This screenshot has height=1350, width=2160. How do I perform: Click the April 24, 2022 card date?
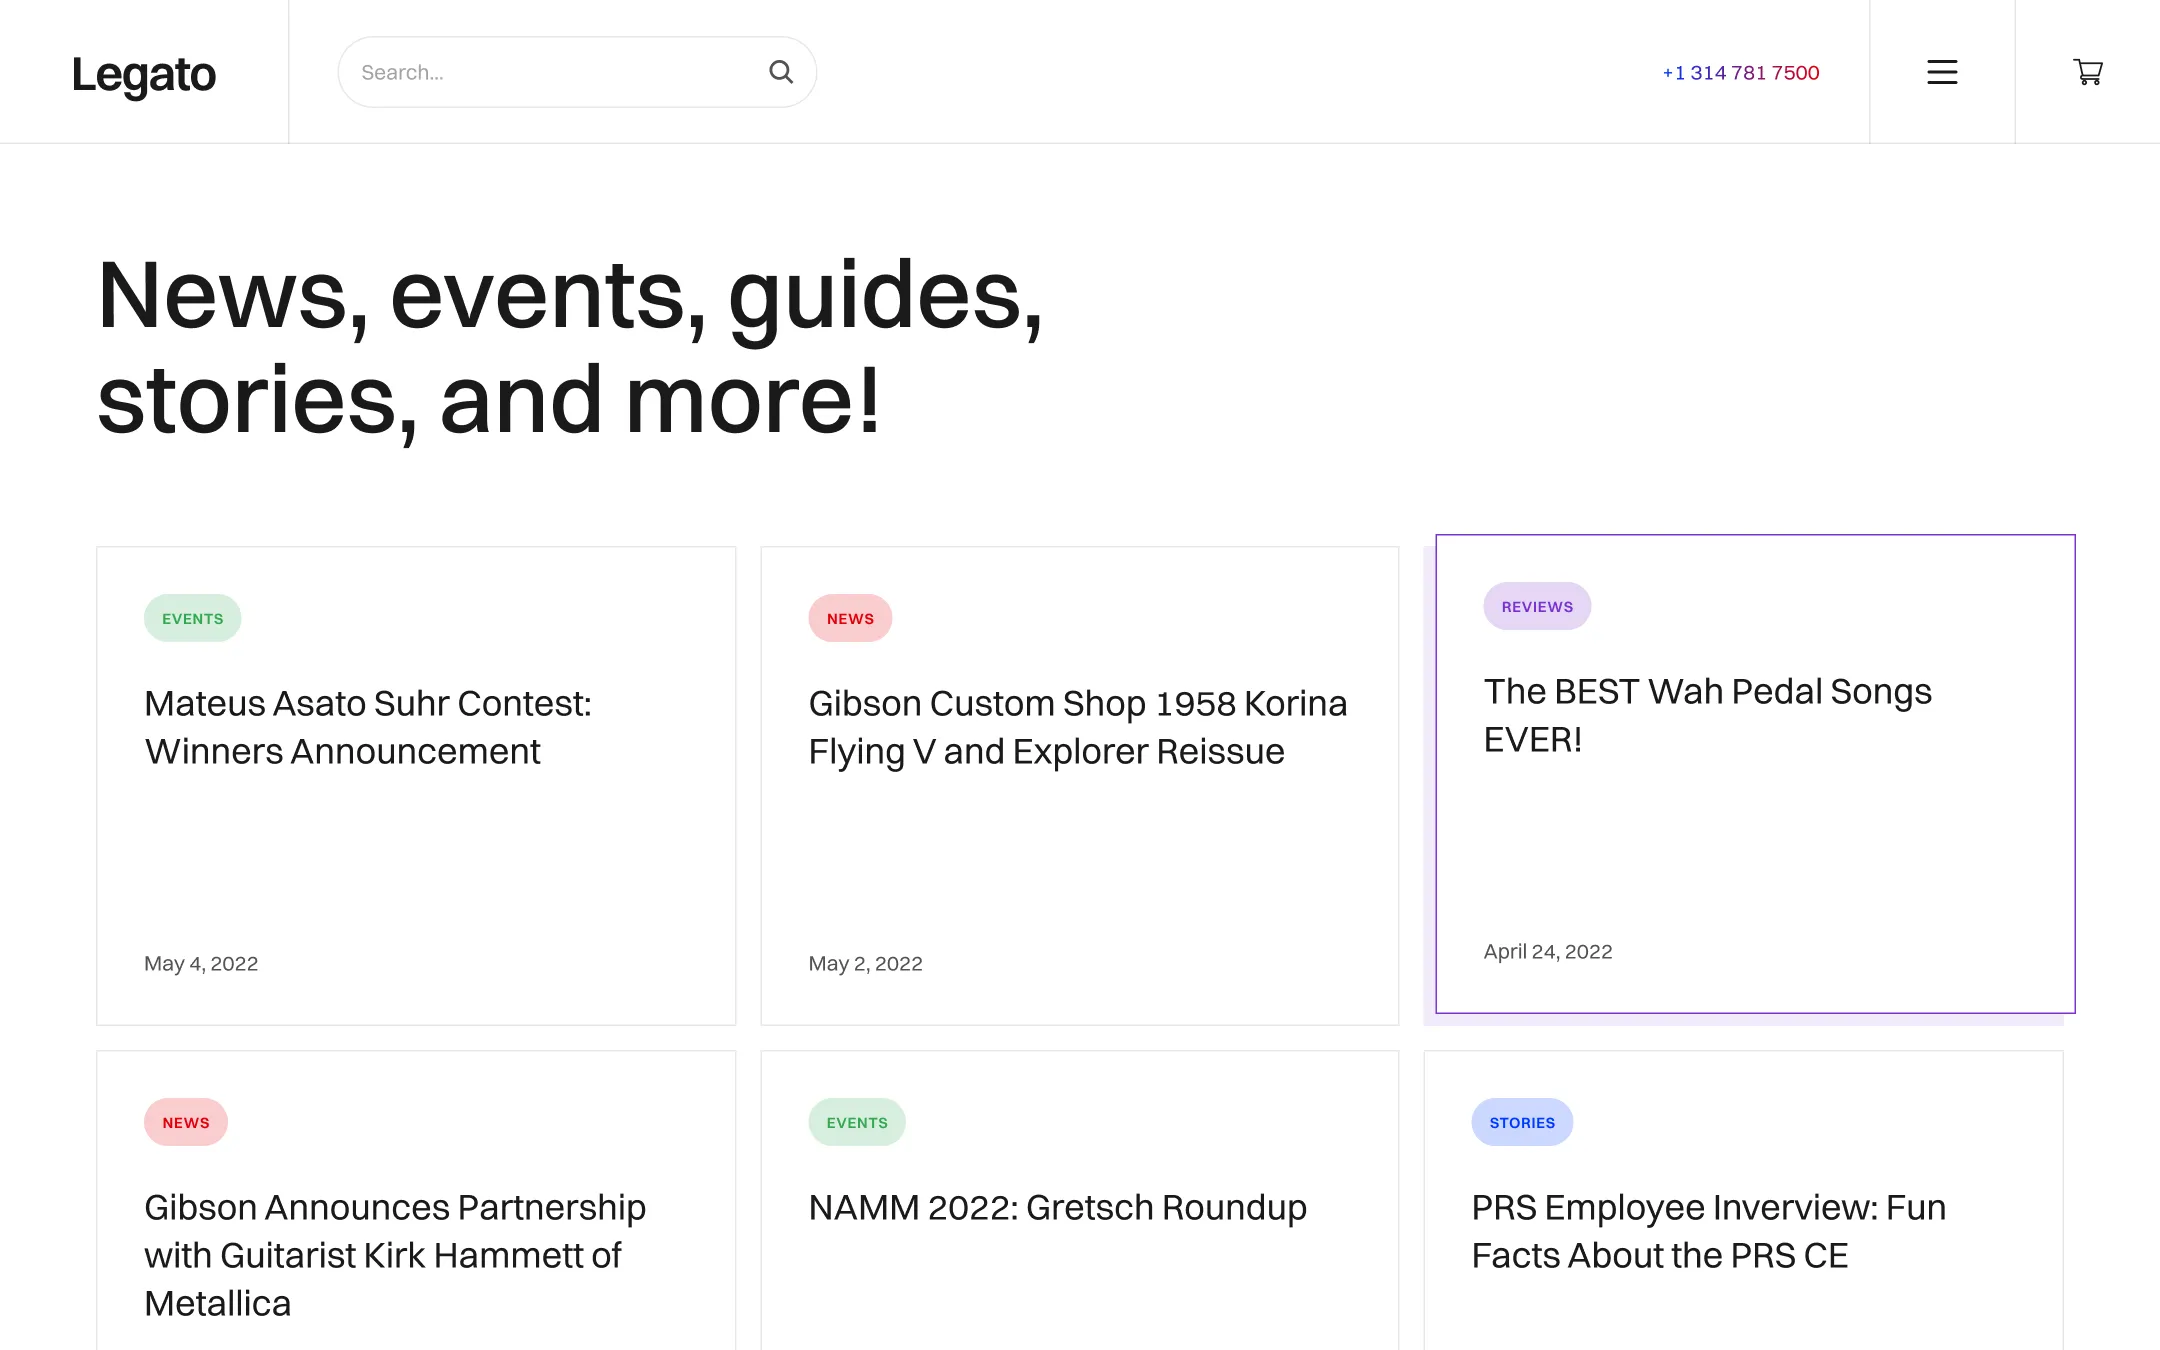(1547, 951)
